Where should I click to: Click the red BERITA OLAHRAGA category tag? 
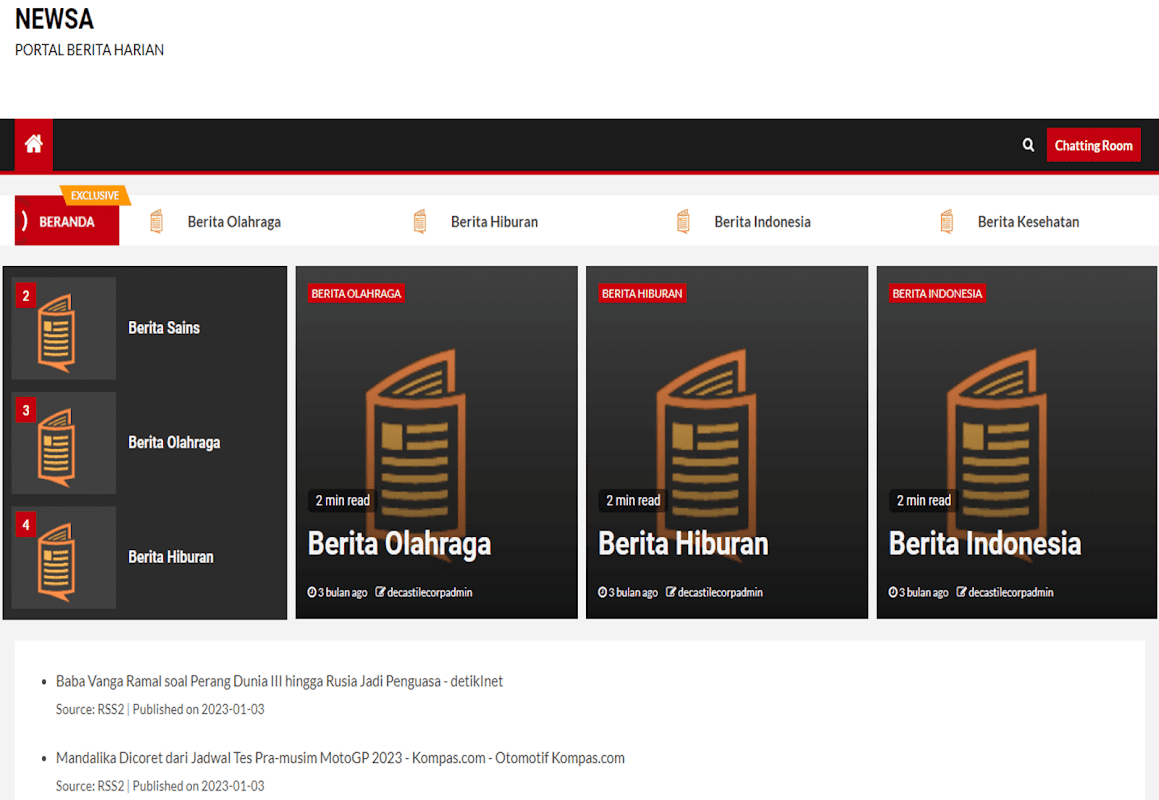pos(356,294)
